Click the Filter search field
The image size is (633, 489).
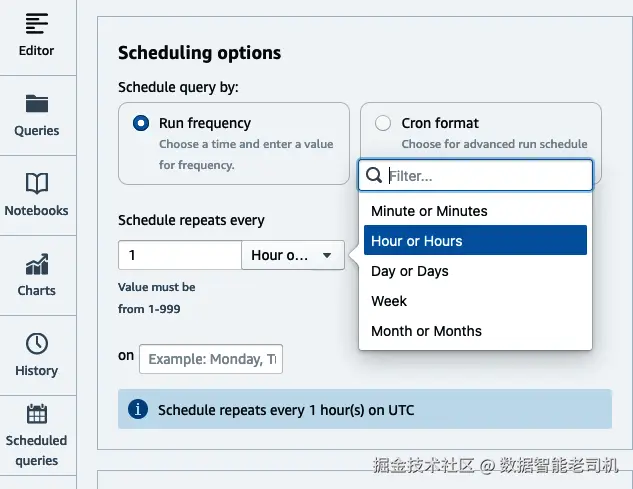point(487,176)
